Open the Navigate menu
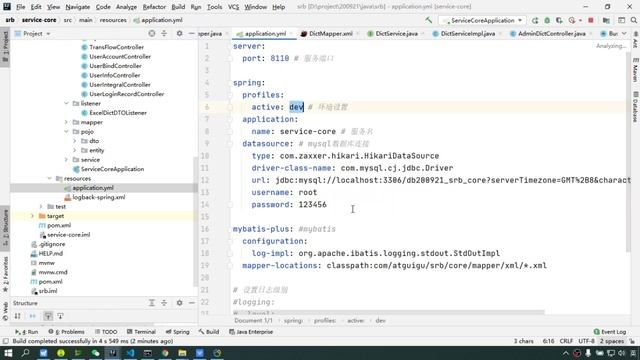Viewport: 640px width, 360px height. point(78,7)
